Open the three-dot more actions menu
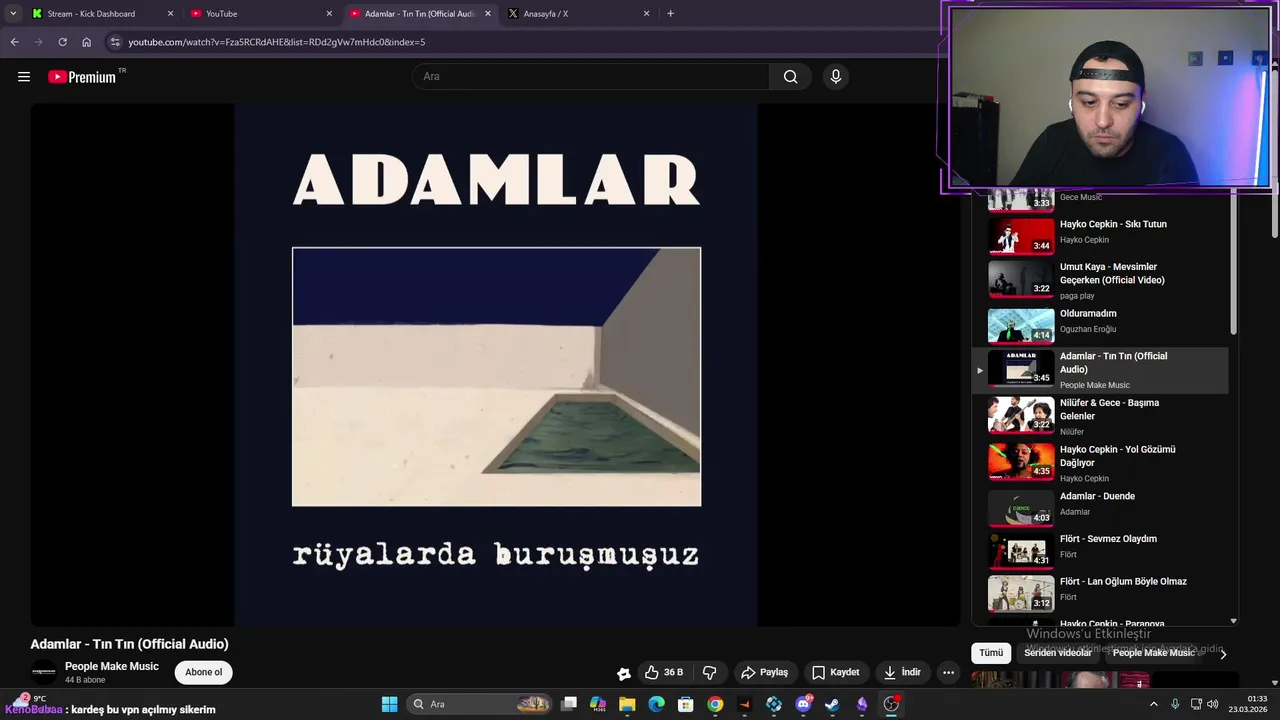Image resolution: width=1280 pixels, height=720 pixels. tap(948, 672)
